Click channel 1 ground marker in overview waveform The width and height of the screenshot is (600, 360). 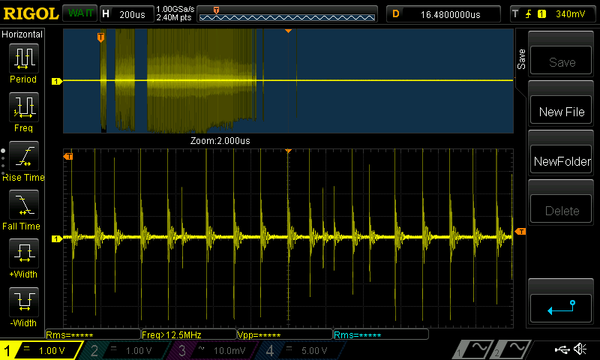(x=57, y=81)
